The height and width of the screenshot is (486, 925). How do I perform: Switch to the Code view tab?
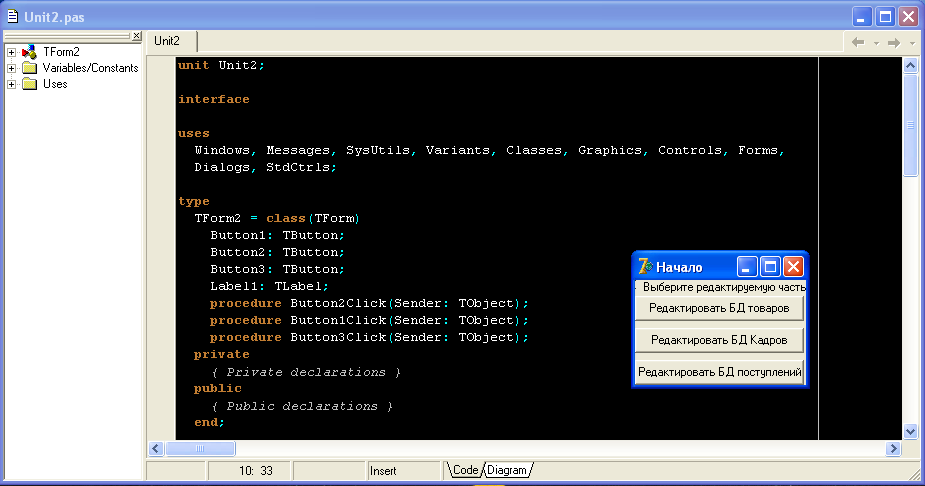465,470
